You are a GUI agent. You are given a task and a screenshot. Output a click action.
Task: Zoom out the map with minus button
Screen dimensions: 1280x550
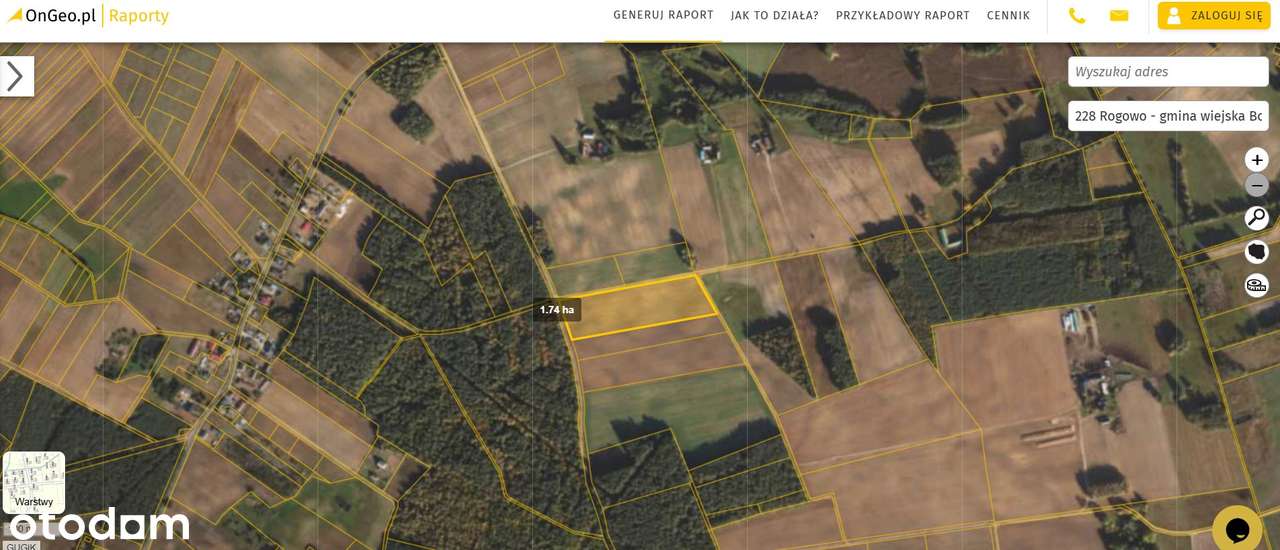[x=1256, y=186]
